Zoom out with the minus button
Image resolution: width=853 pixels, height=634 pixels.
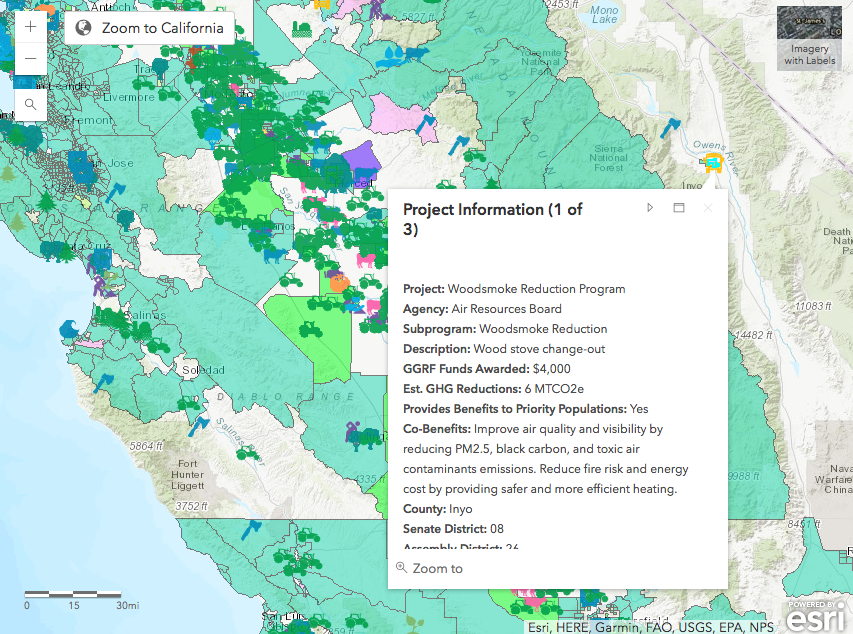point(30,59)
